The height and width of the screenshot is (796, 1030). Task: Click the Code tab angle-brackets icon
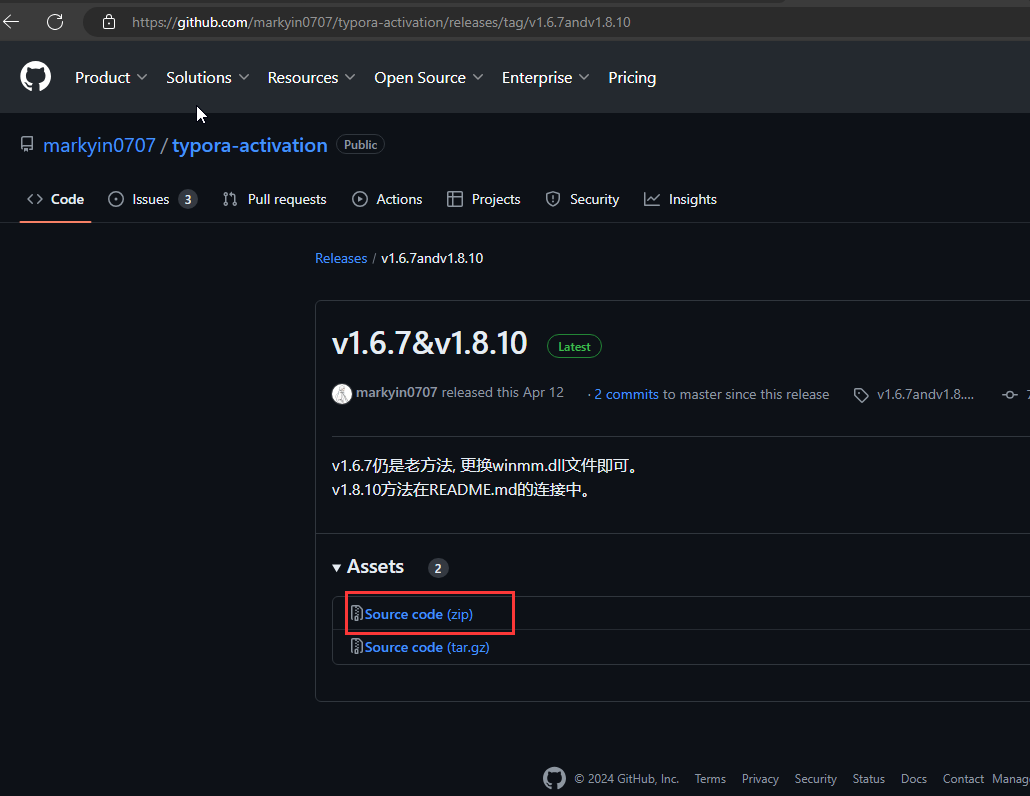pos(35,199)
